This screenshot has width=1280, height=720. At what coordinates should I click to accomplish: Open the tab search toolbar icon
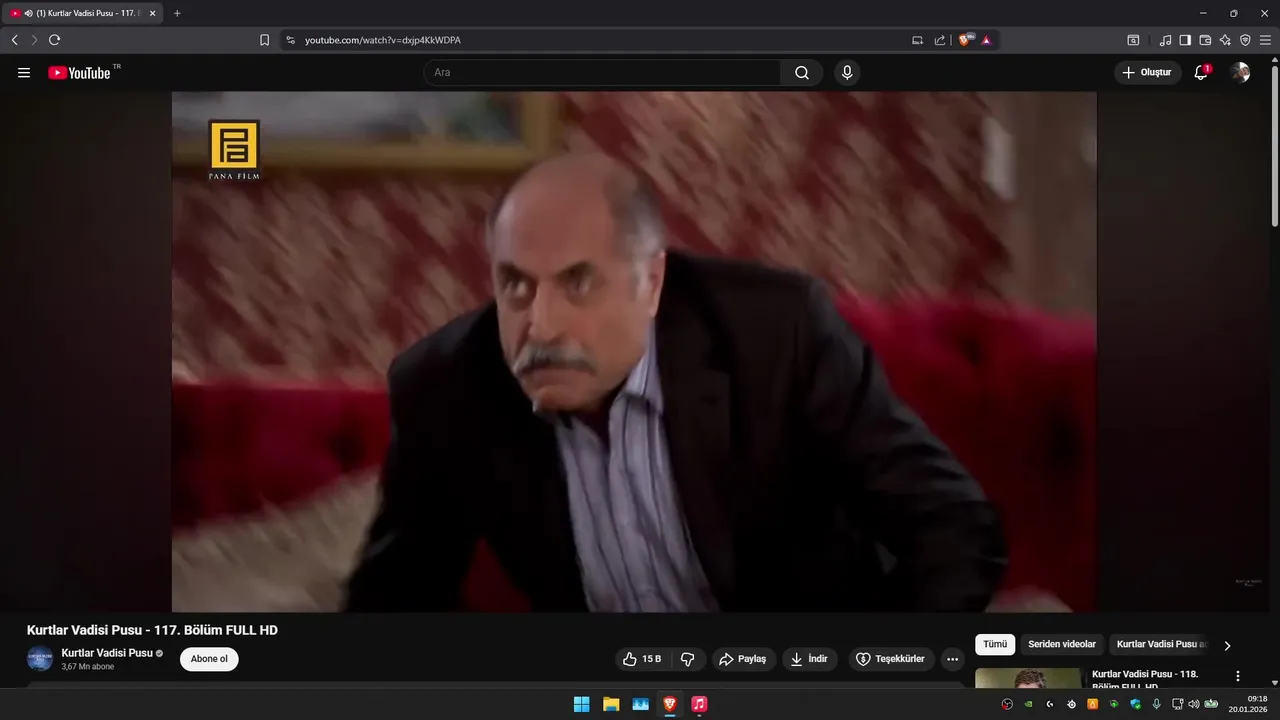pyautogui.click(x=1133, y=40)
